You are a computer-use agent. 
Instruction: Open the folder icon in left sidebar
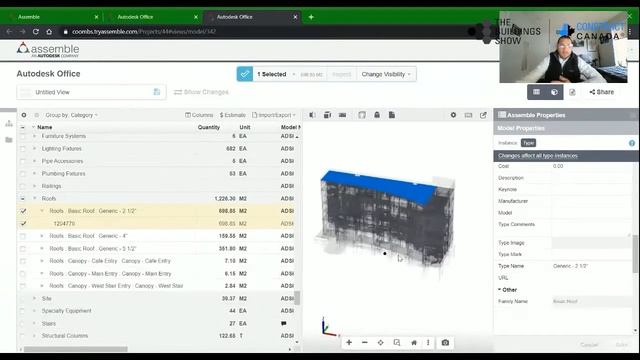9,140
